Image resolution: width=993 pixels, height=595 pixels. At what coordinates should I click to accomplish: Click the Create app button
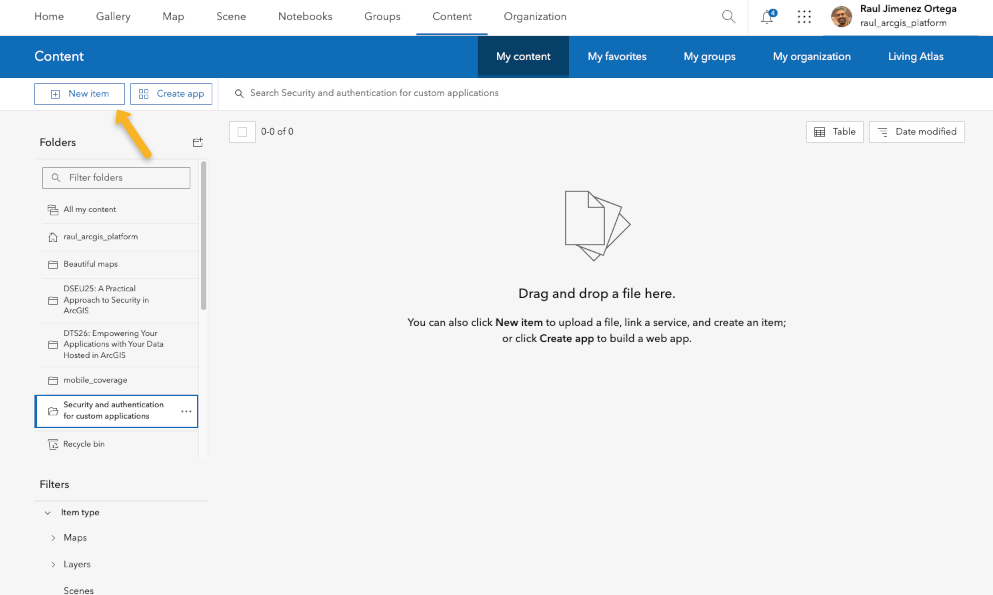pyautogui.click(x=171, y=94)
